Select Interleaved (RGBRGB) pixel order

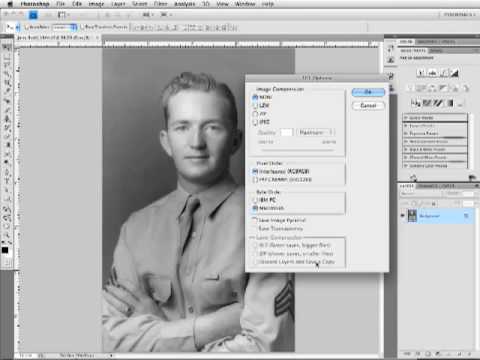point(255,171)
